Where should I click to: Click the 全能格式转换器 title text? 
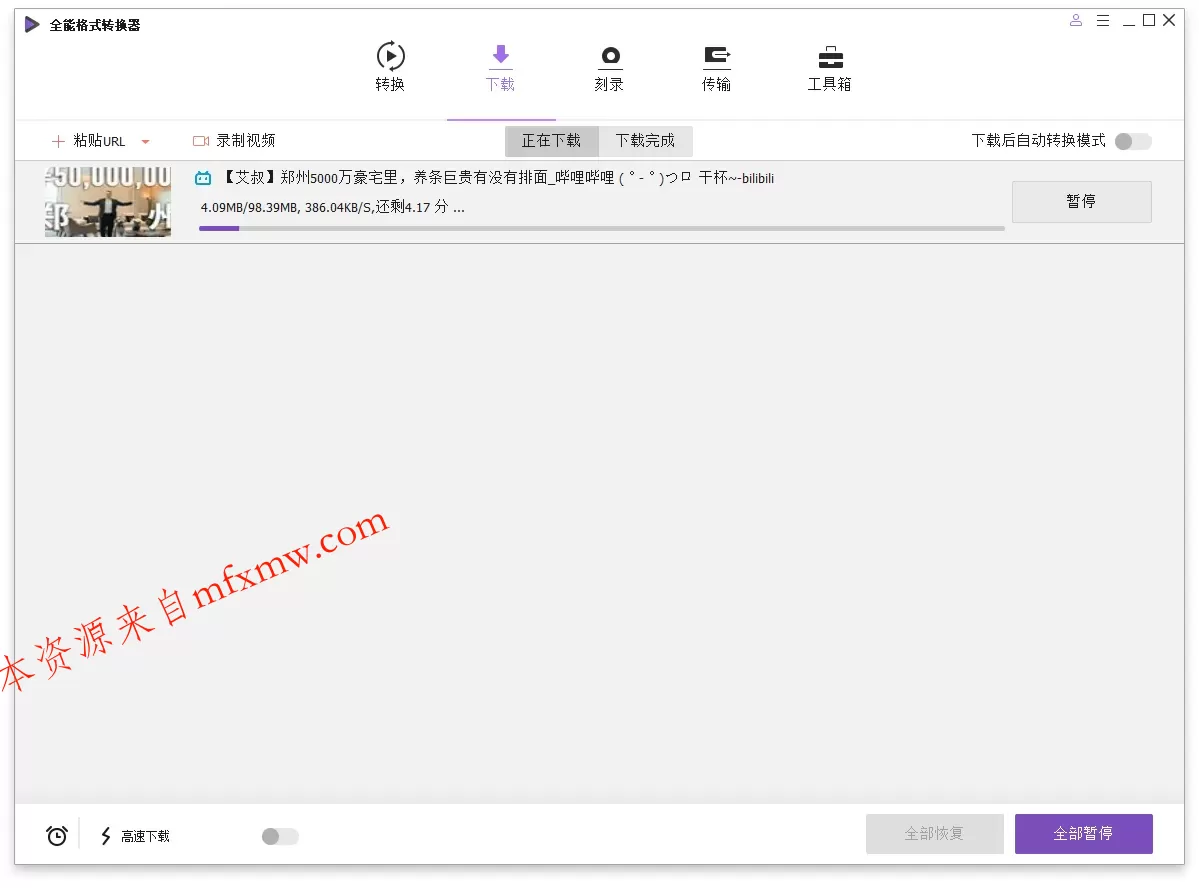[95, 25]
